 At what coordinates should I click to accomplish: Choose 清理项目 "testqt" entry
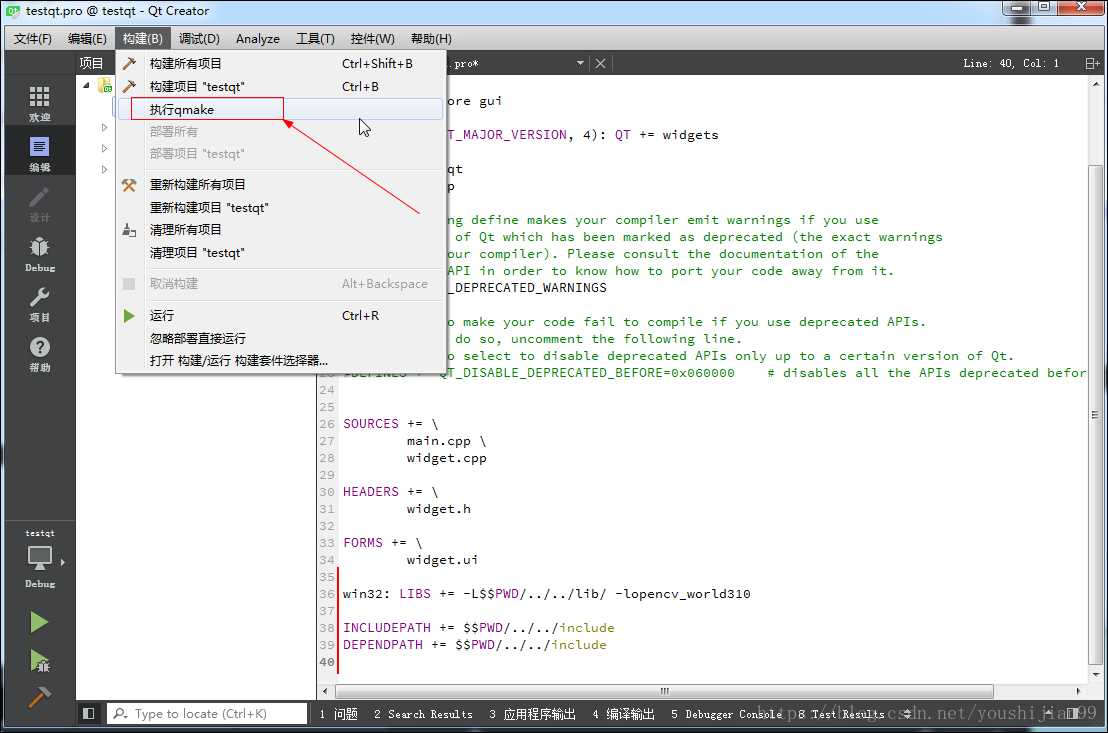(x=281, y=252)
